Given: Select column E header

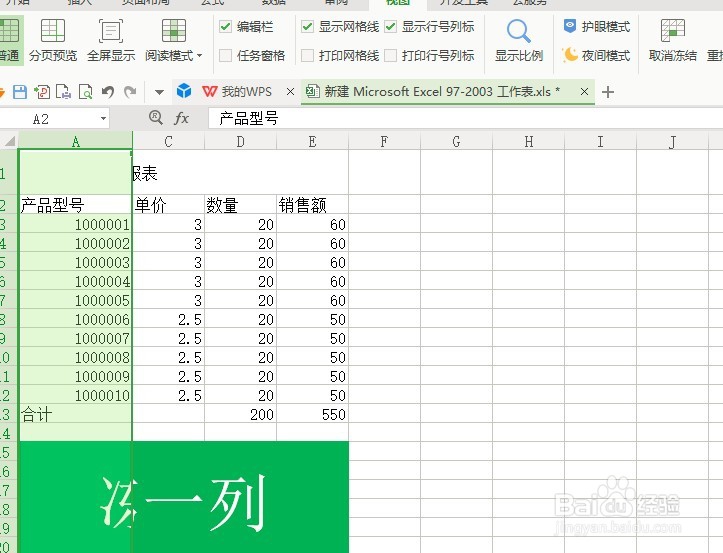Looking at the screenshot, I should coord(312,141).
